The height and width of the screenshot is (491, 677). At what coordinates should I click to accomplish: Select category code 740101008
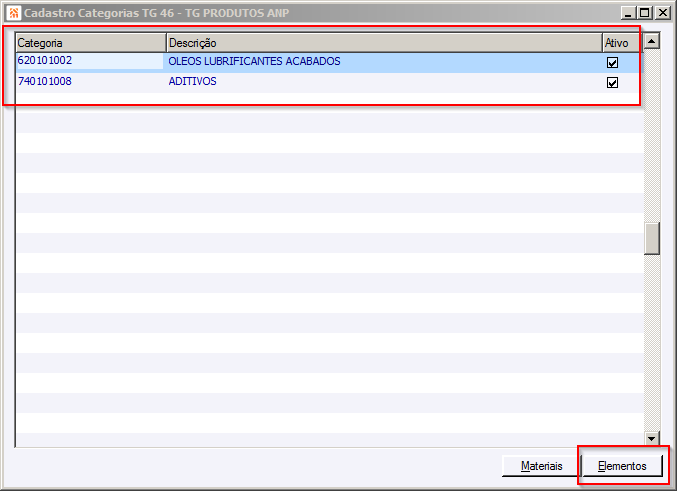(x=45, y=81)
